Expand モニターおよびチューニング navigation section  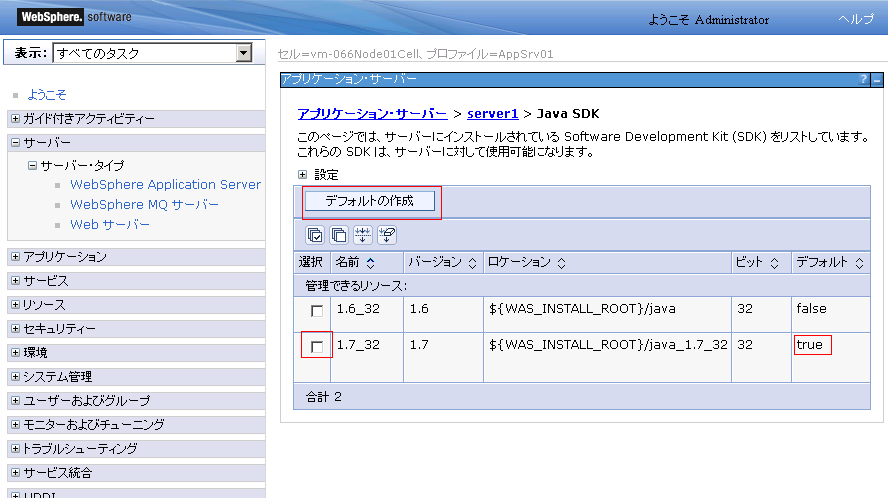15,424
